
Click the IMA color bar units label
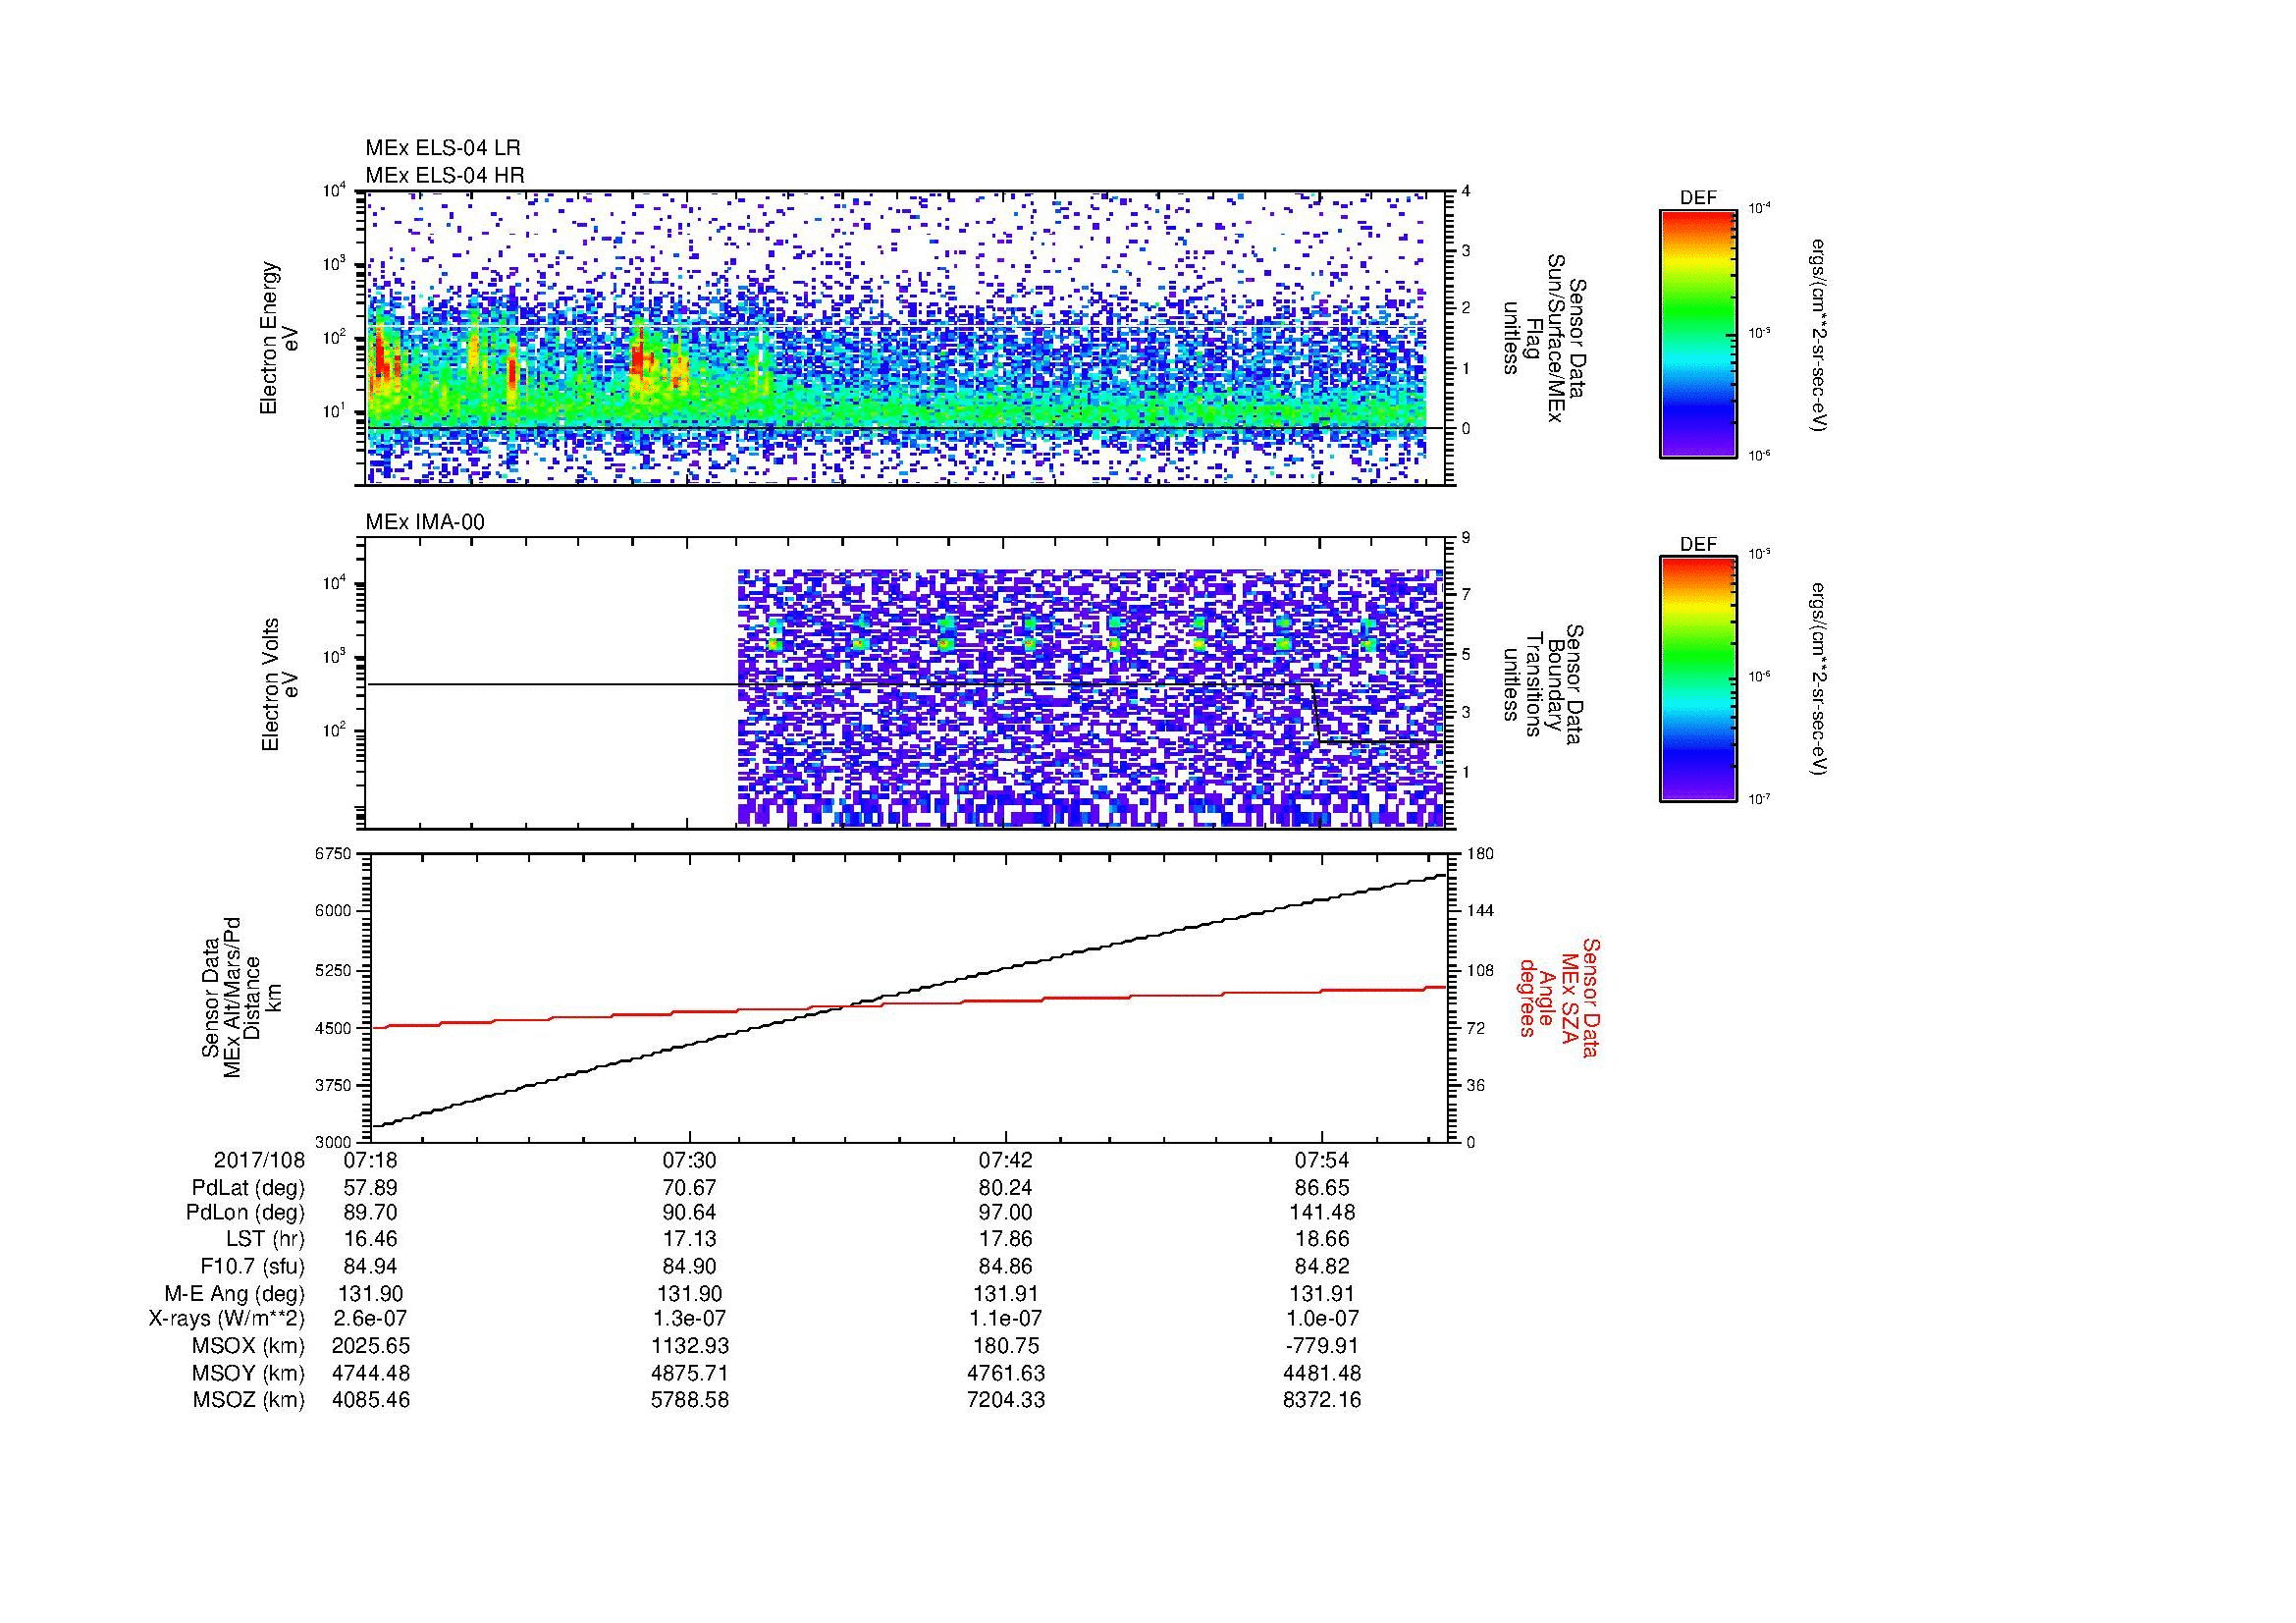pos(1820,679)
